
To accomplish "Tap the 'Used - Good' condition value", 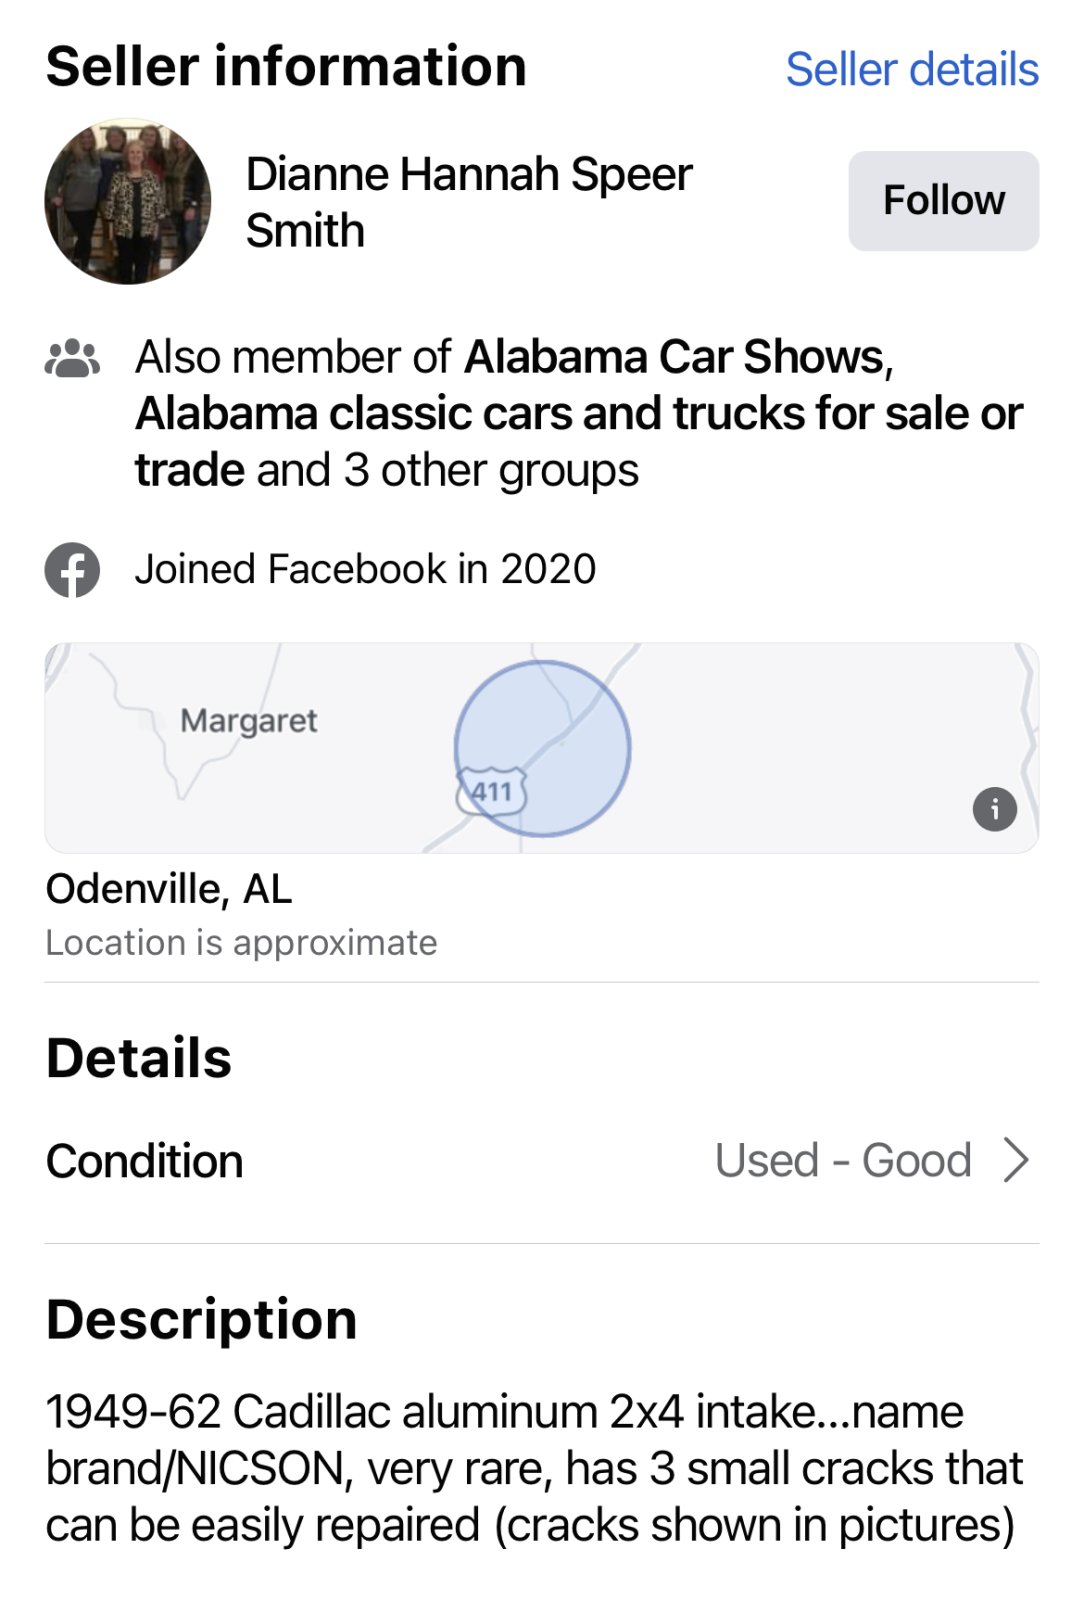I will (x=842, y=1161).
